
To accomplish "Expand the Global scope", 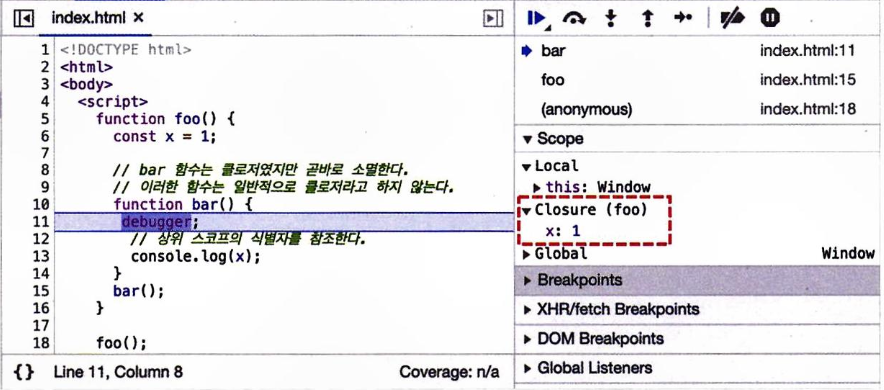I will (x=526, y=254).
